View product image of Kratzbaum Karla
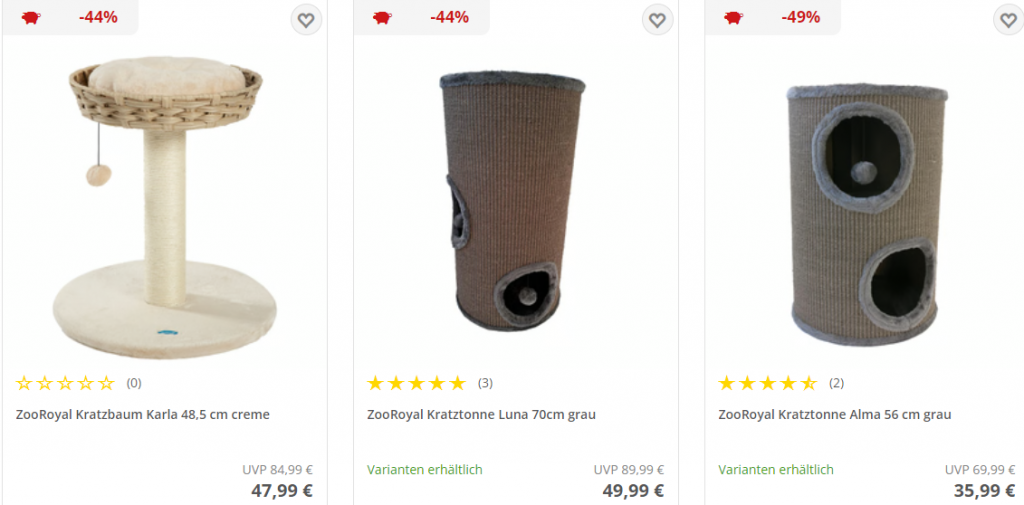The image size is (1024, 505). click(165, 207)
